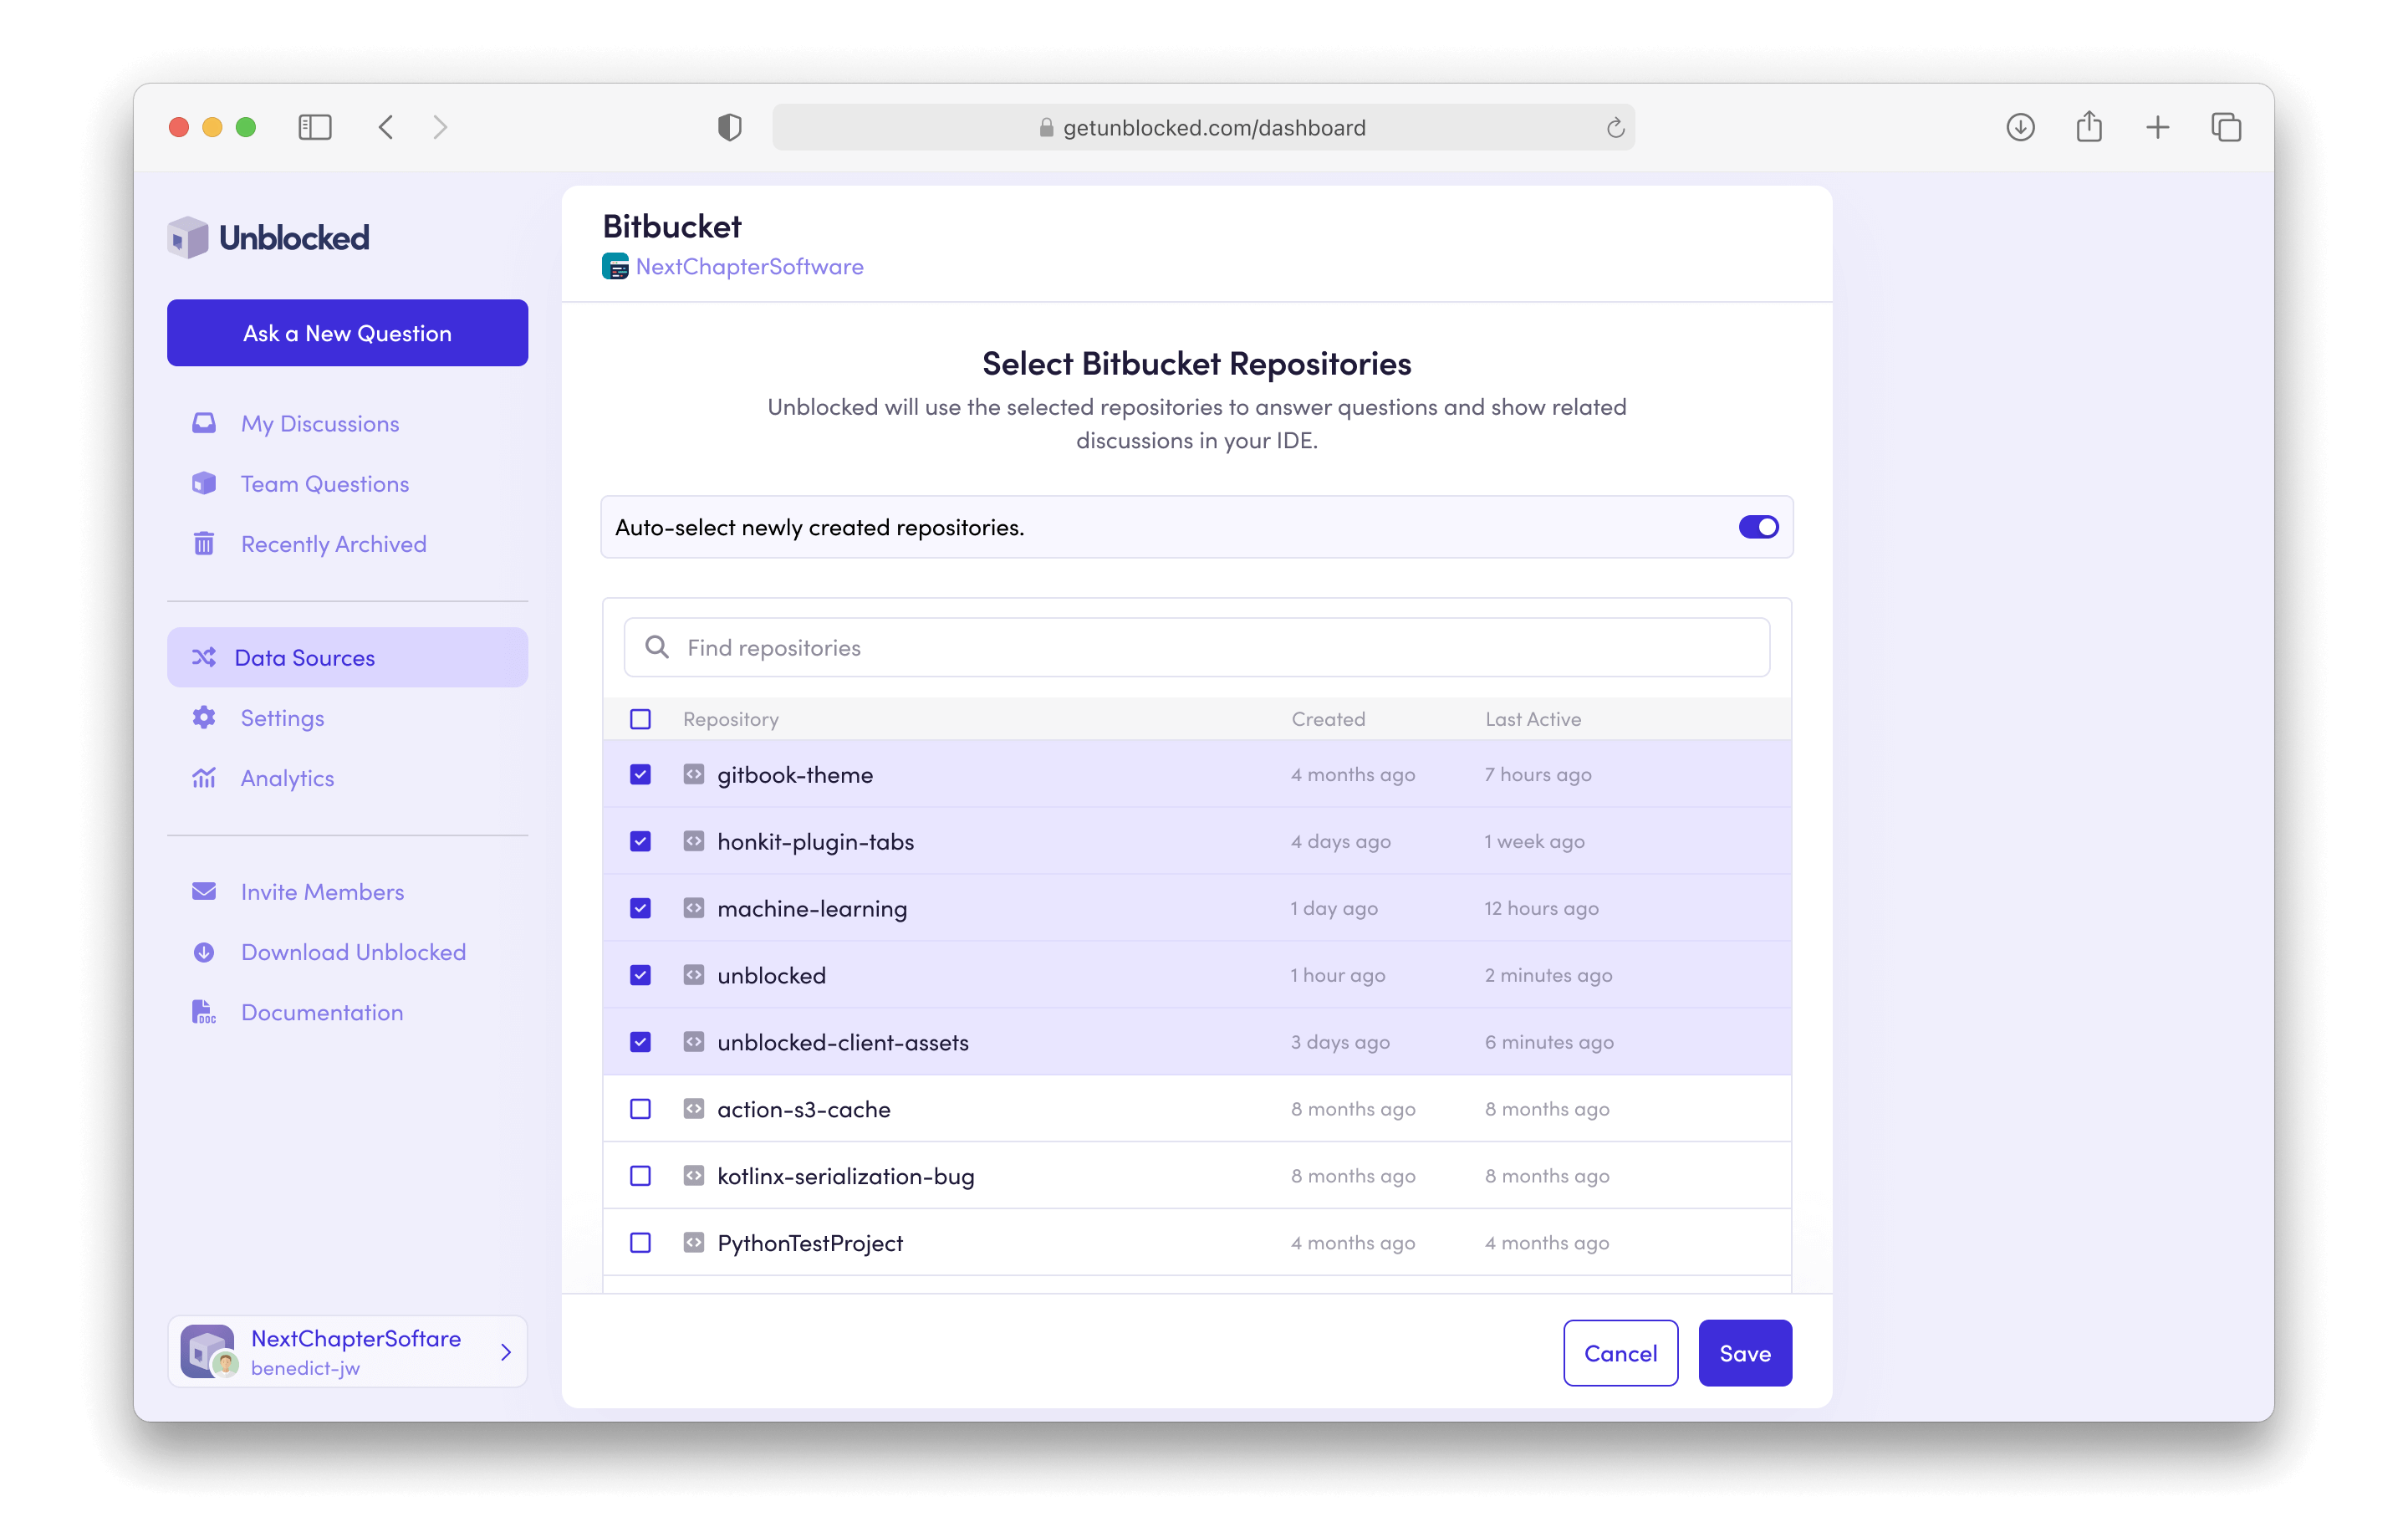The width and height of the screenshot is (2408, 1522).
Task: Go back with the browser back arrow
Action: click(386, 127)
